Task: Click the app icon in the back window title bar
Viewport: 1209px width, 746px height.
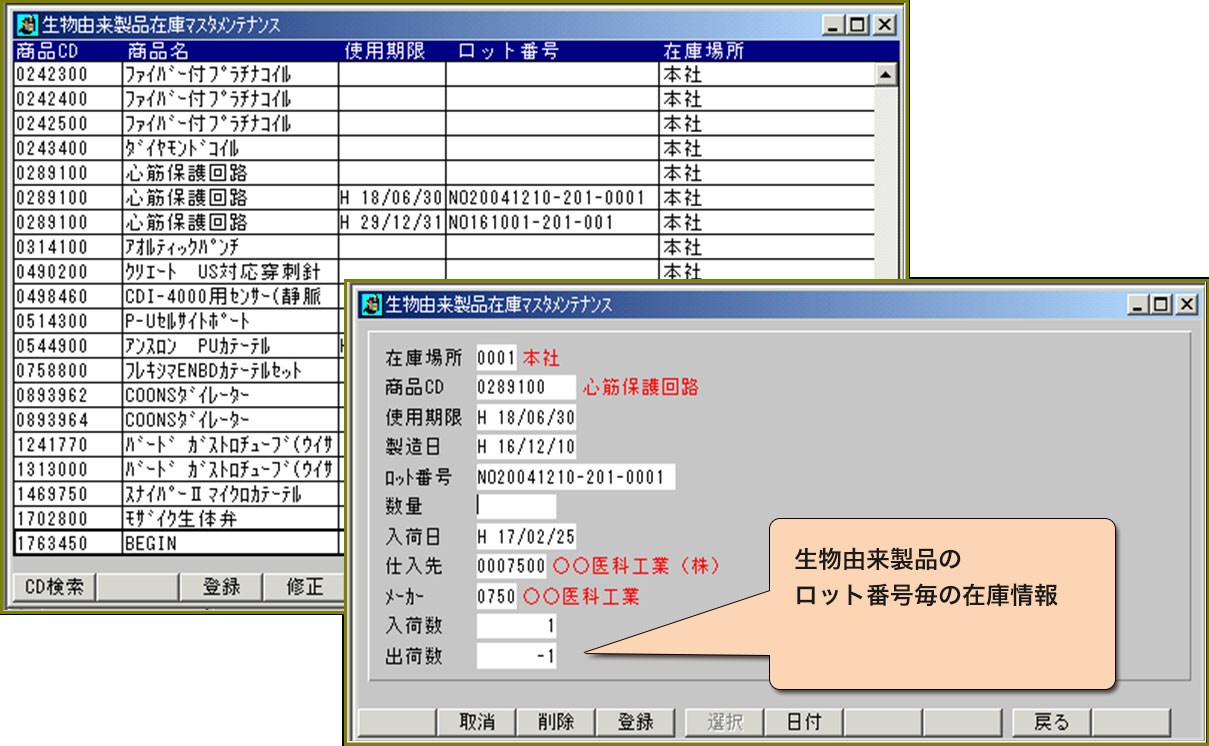Action: click(x=27, y=25)
